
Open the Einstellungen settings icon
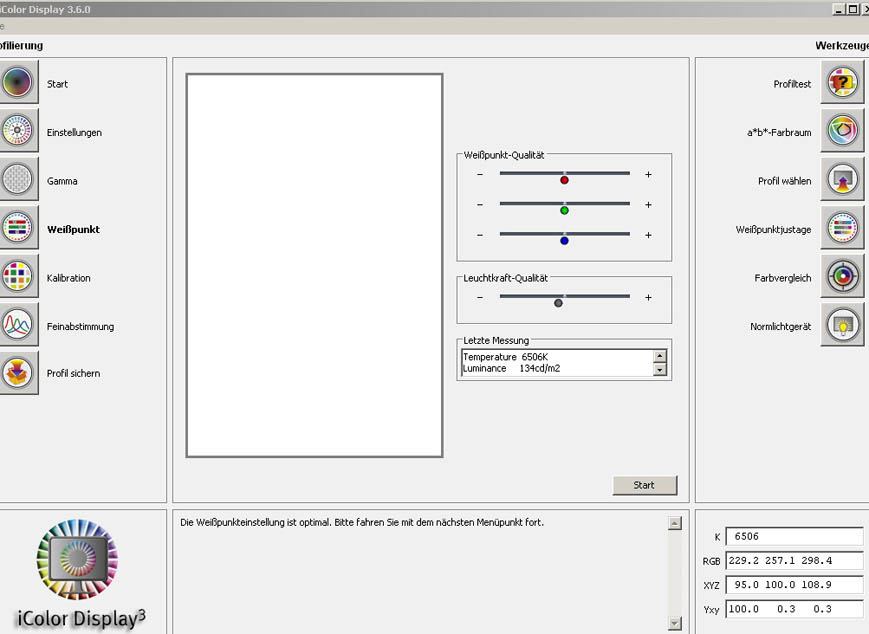pos(18,132)
